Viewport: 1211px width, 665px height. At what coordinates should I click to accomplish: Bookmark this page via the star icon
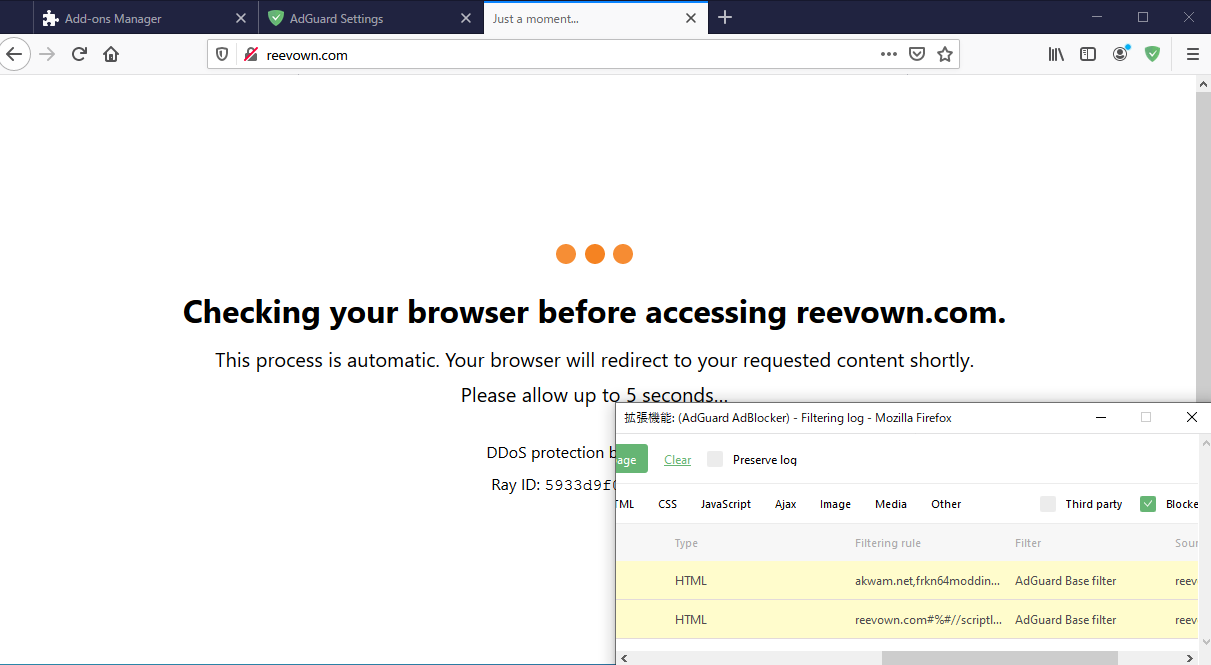point(945,54)
